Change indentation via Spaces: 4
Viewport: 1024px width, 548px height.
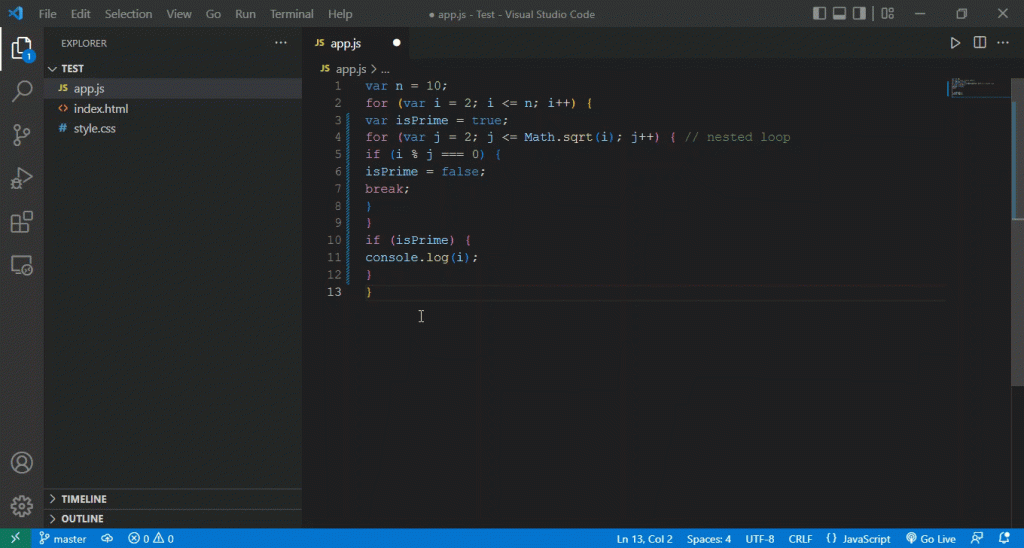[709, 539]
